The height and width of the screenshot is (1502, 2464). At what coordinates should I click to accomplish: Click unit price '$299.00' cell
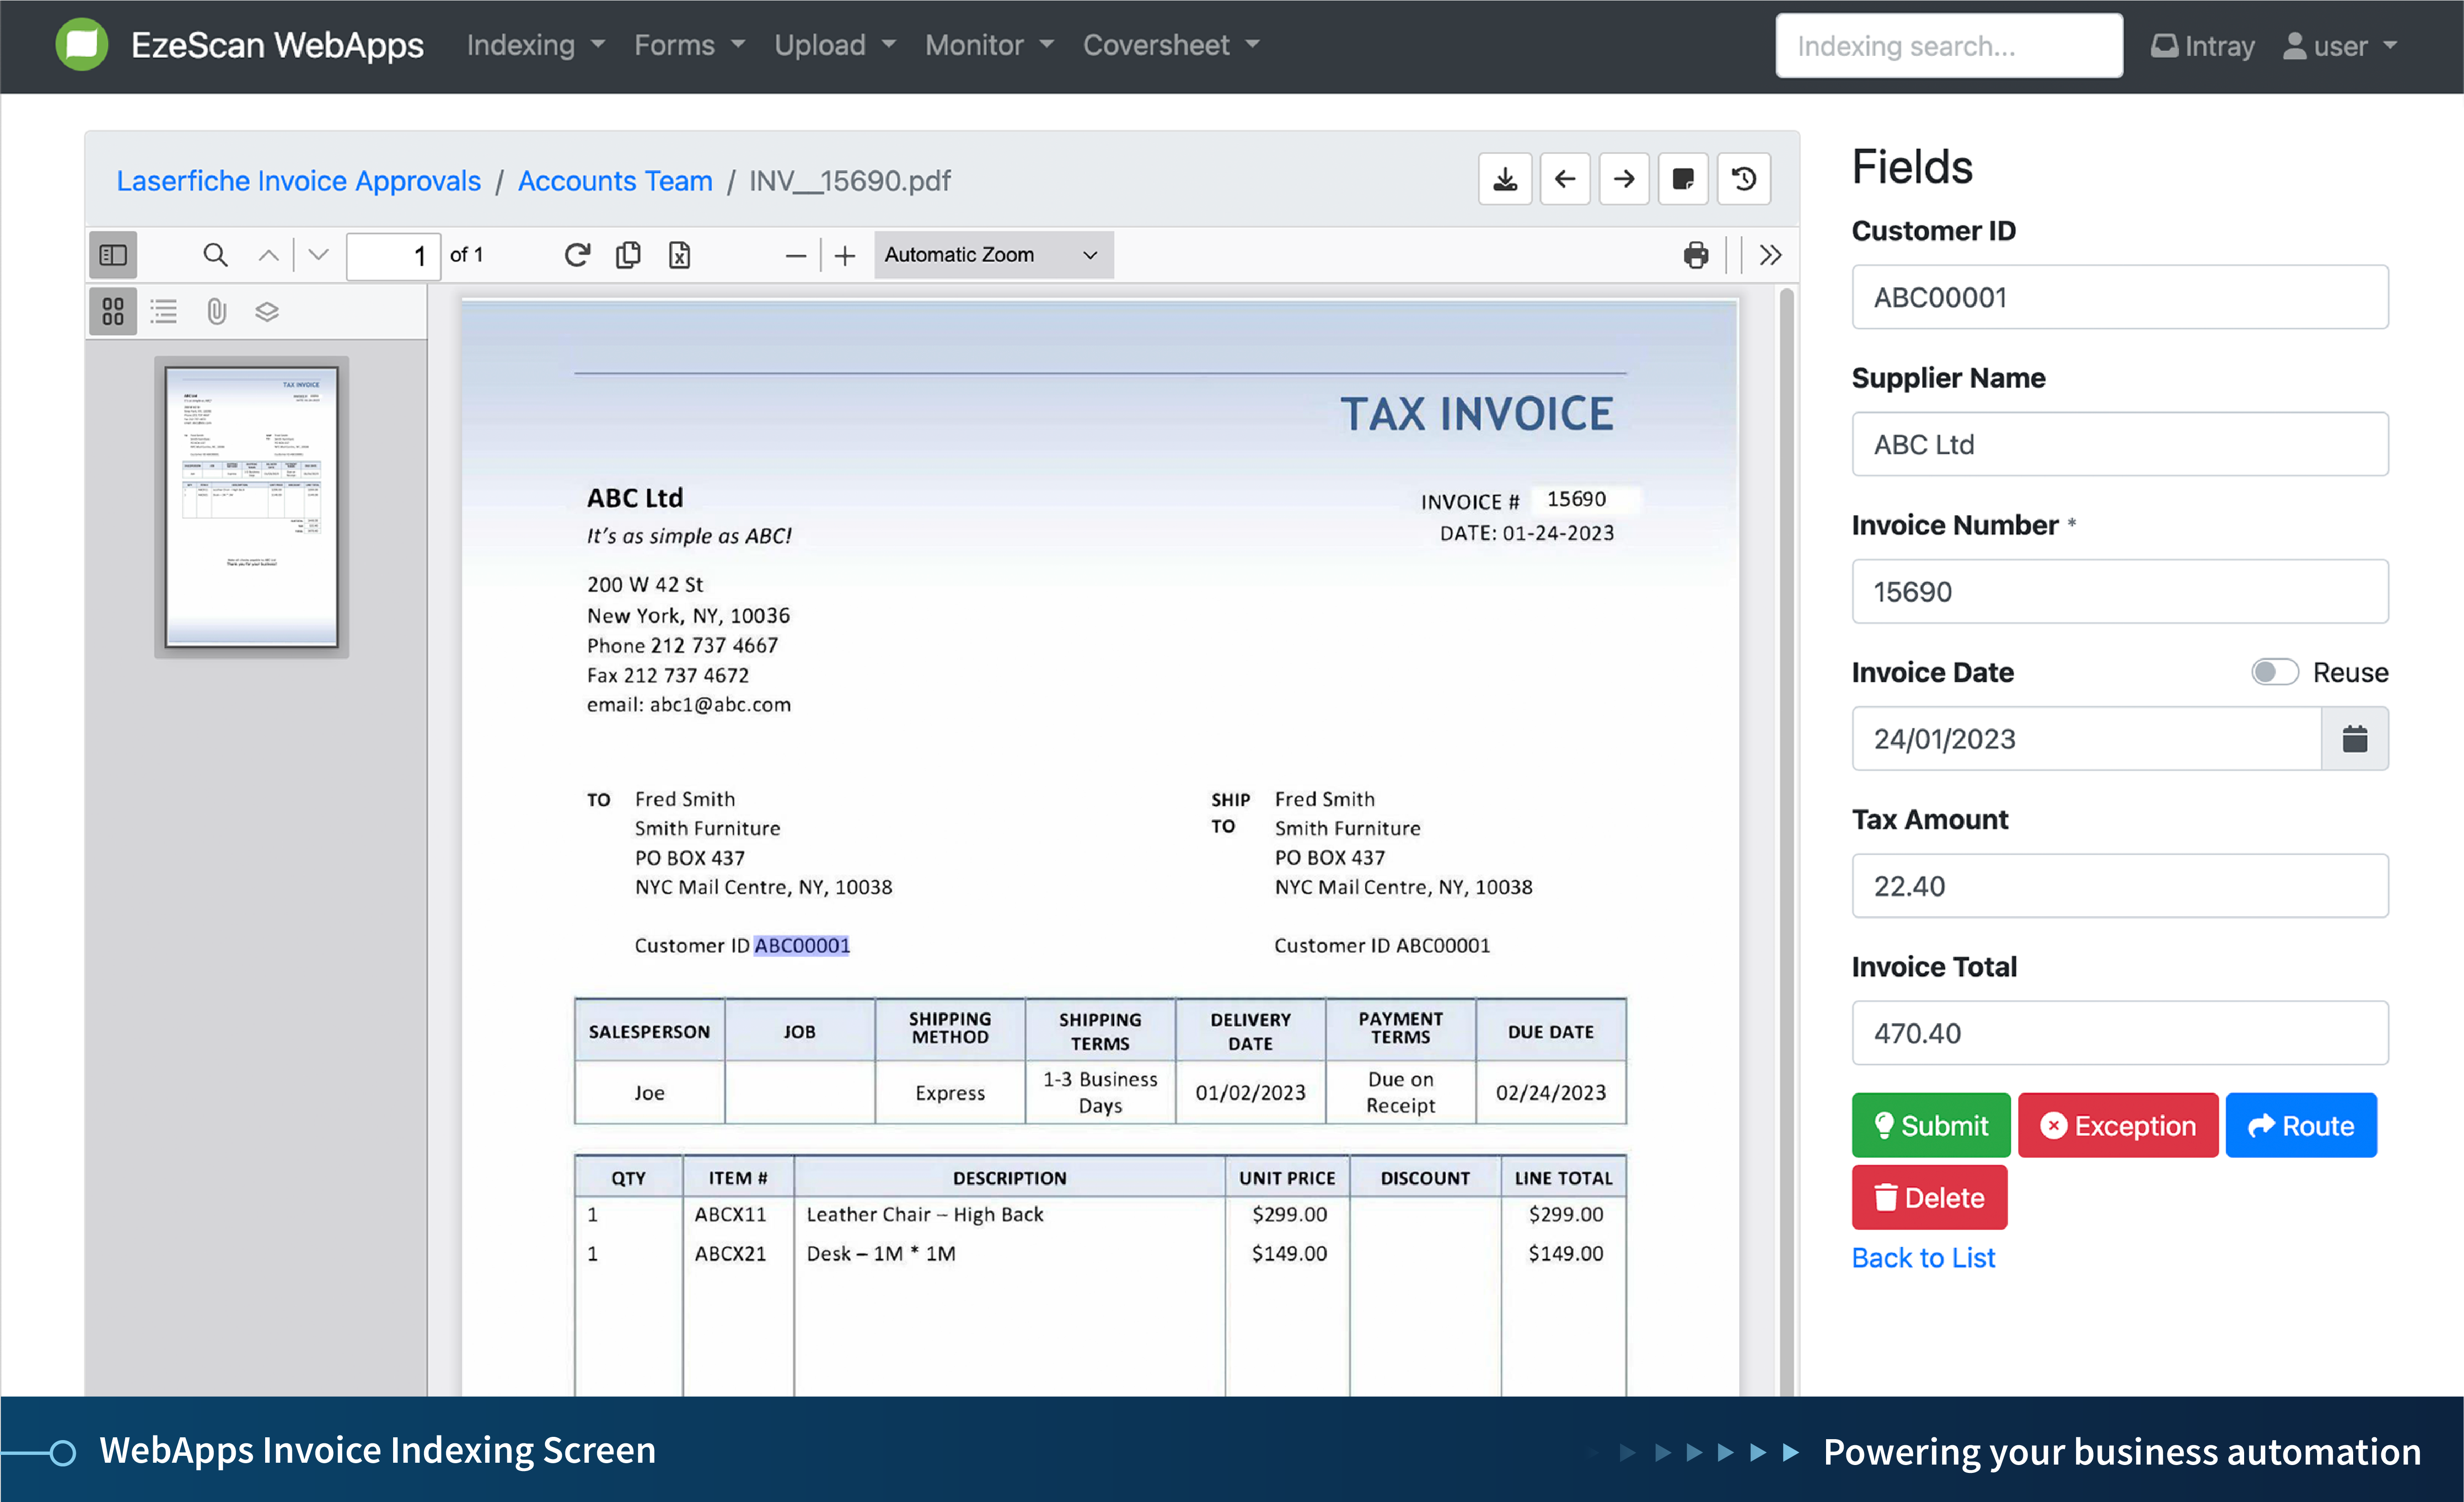[1290, 1214]
